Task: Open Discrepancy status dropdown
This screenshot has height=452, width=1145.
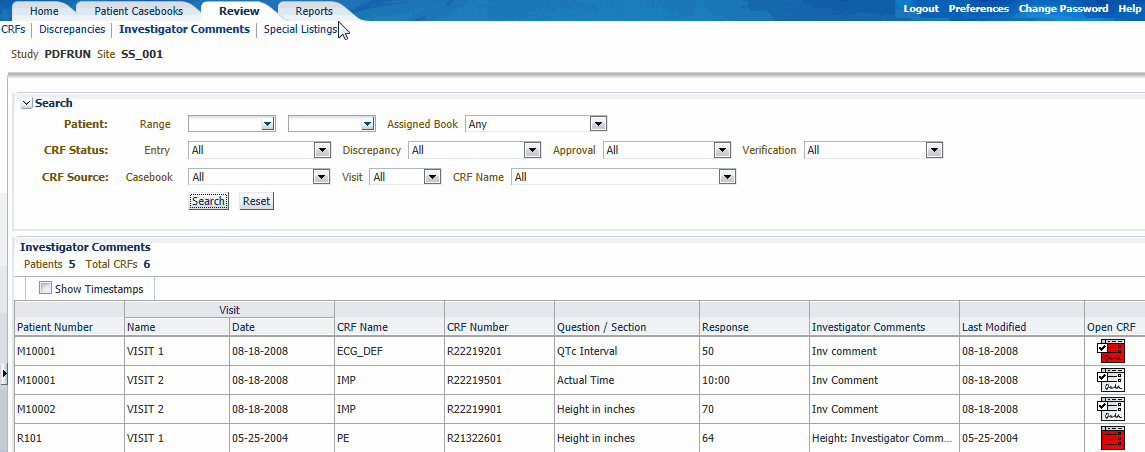Action: 532,150
